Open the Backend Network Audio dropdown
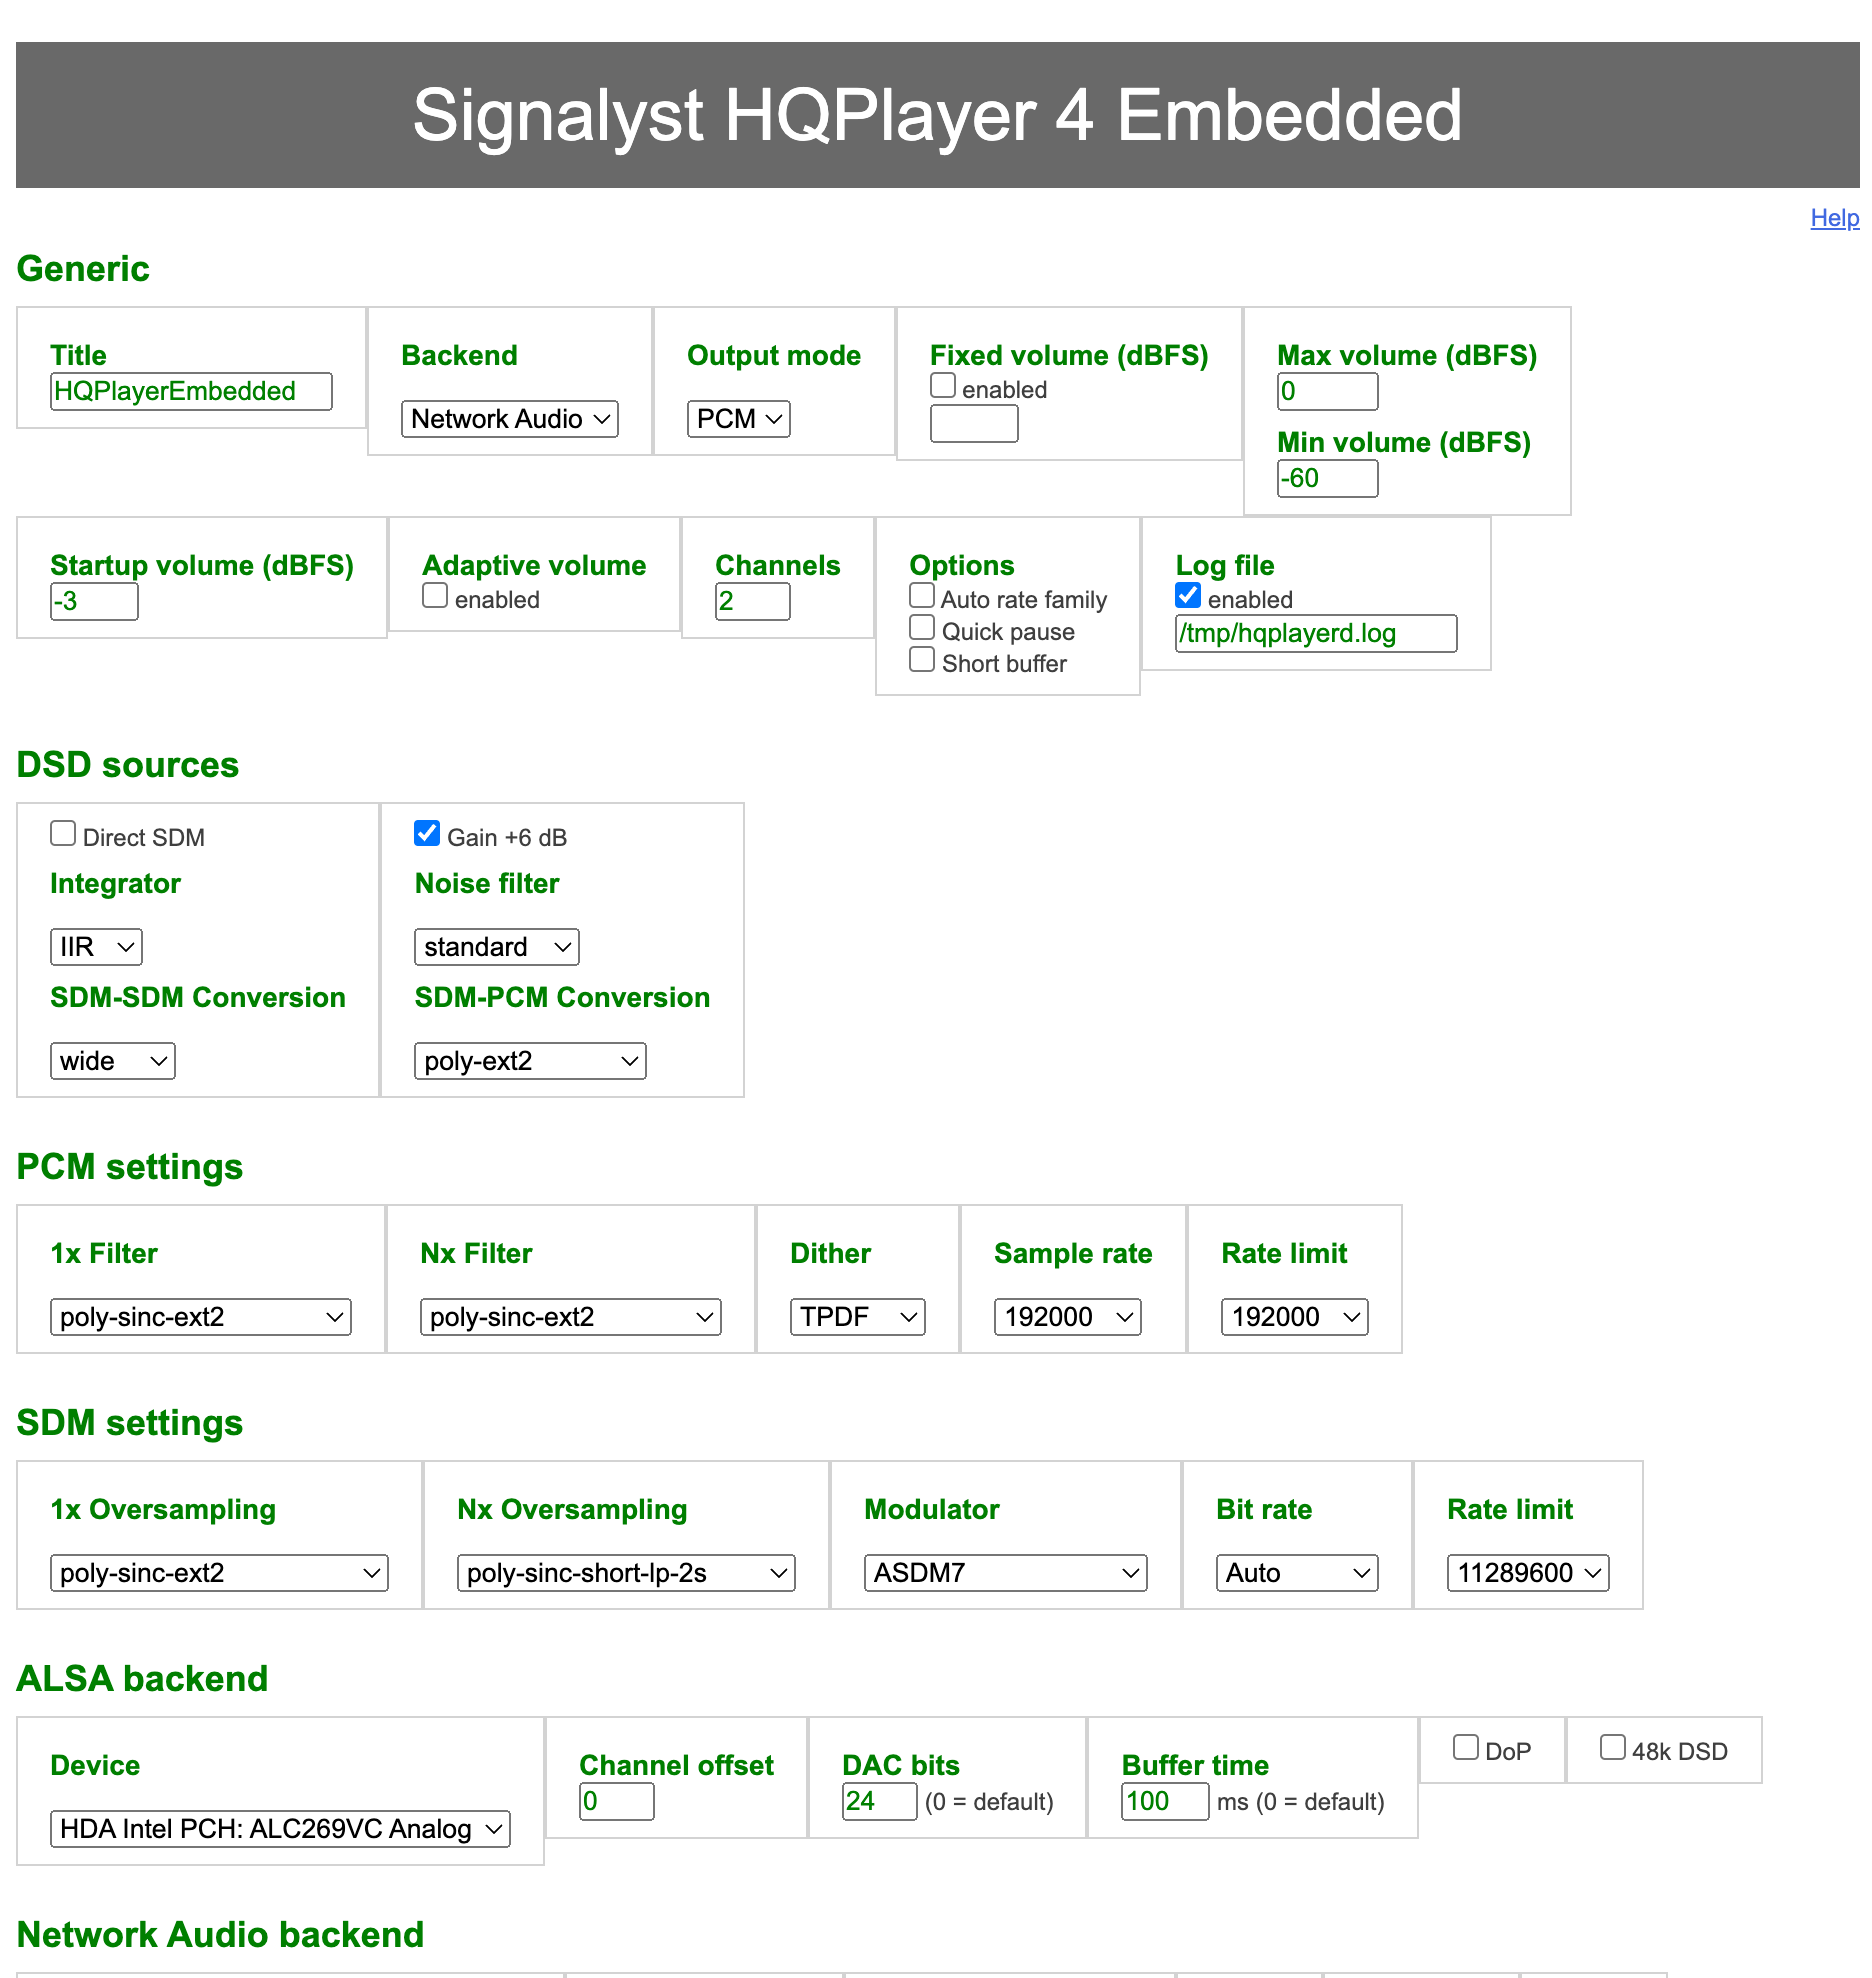Screen dimensions: 1872x1978 point(510,419)
